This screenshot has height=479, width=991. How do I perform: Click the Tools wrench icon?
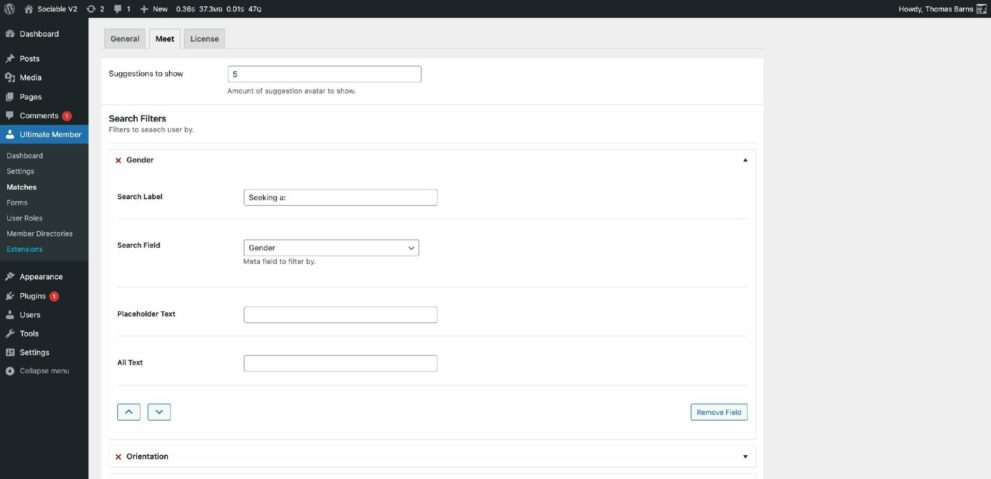pyautogui.click(x=9, y=334)
